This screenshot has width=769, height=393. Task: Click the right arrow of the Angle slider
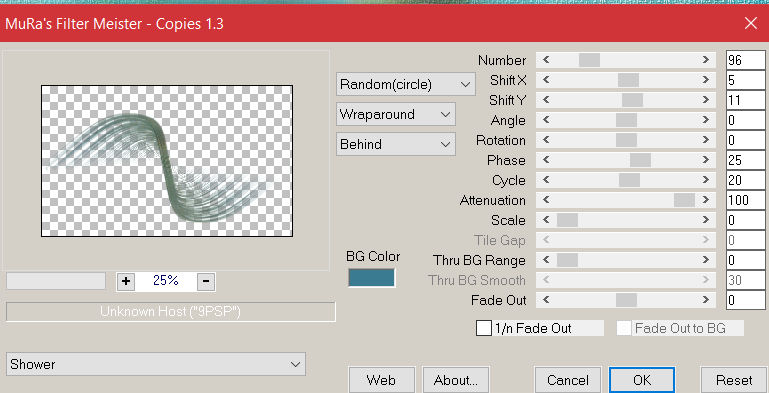705,120
